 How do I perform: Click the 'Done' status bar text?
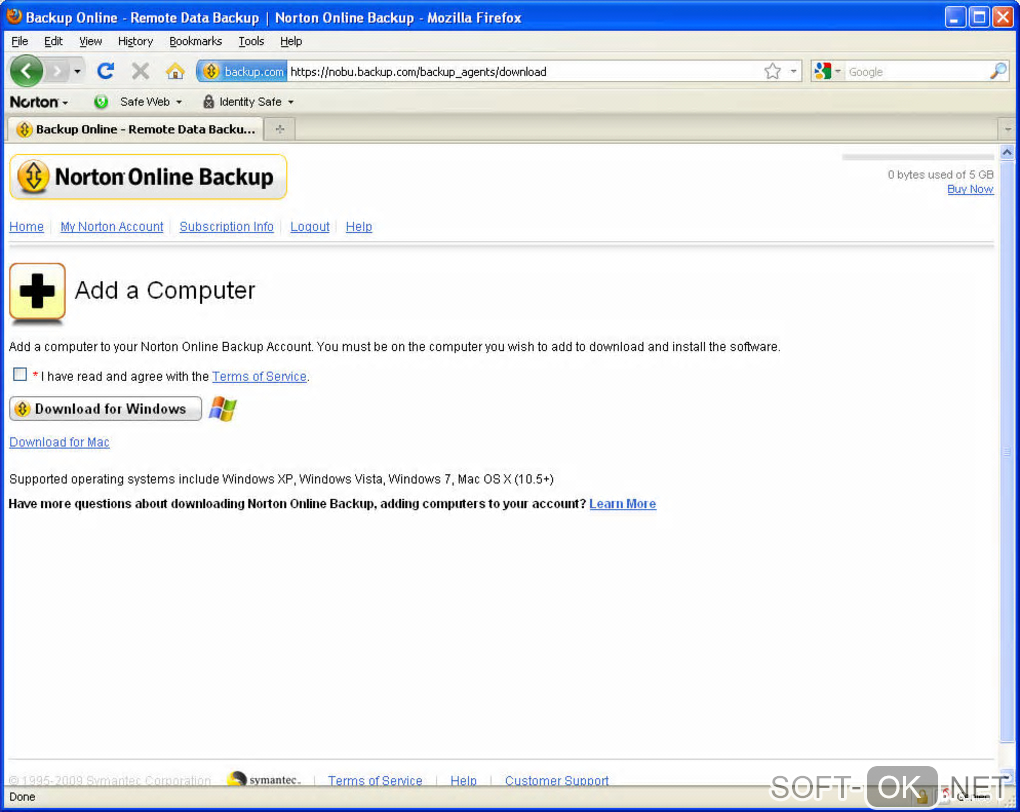[x=22, y=797]
